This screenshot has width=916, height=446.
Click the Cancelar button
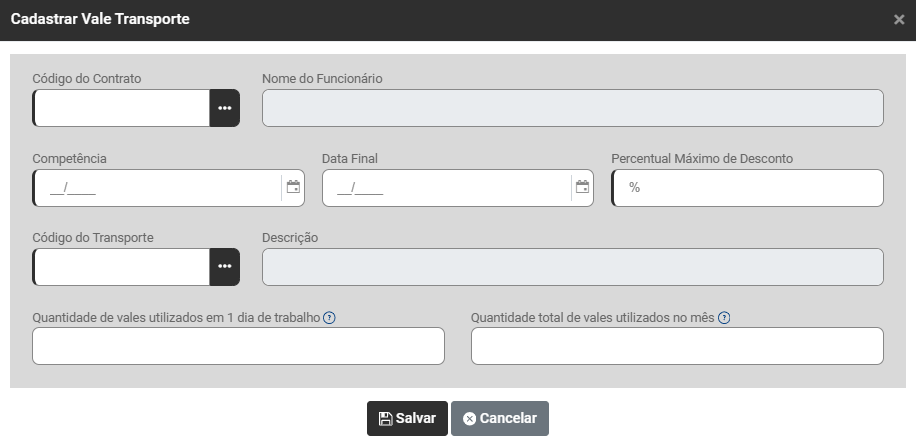tap(500, 419)
